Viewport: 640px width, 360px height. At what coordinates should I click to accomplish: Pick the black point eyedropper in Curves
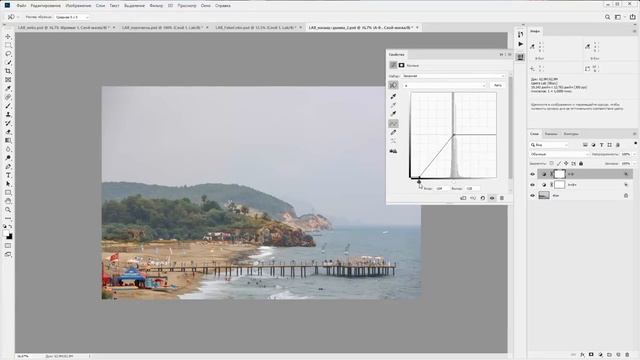pos(393,96)
